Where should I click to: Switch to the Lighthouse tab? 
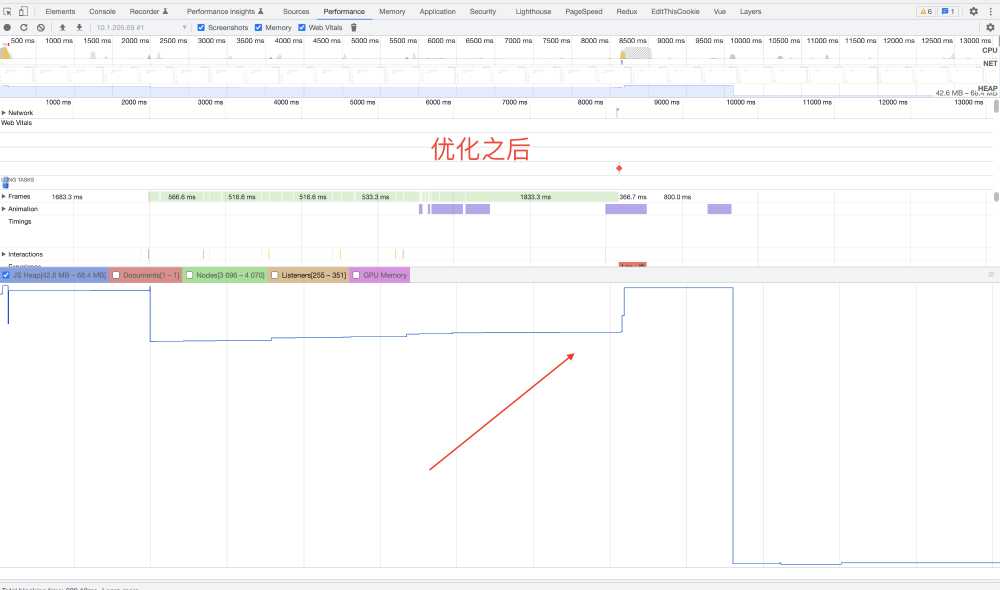pos(532,11)
